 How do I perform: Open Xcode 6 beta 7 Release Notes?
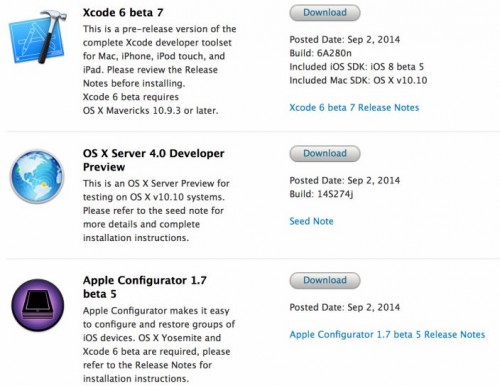pyautogui.click(x=354, y=108)
